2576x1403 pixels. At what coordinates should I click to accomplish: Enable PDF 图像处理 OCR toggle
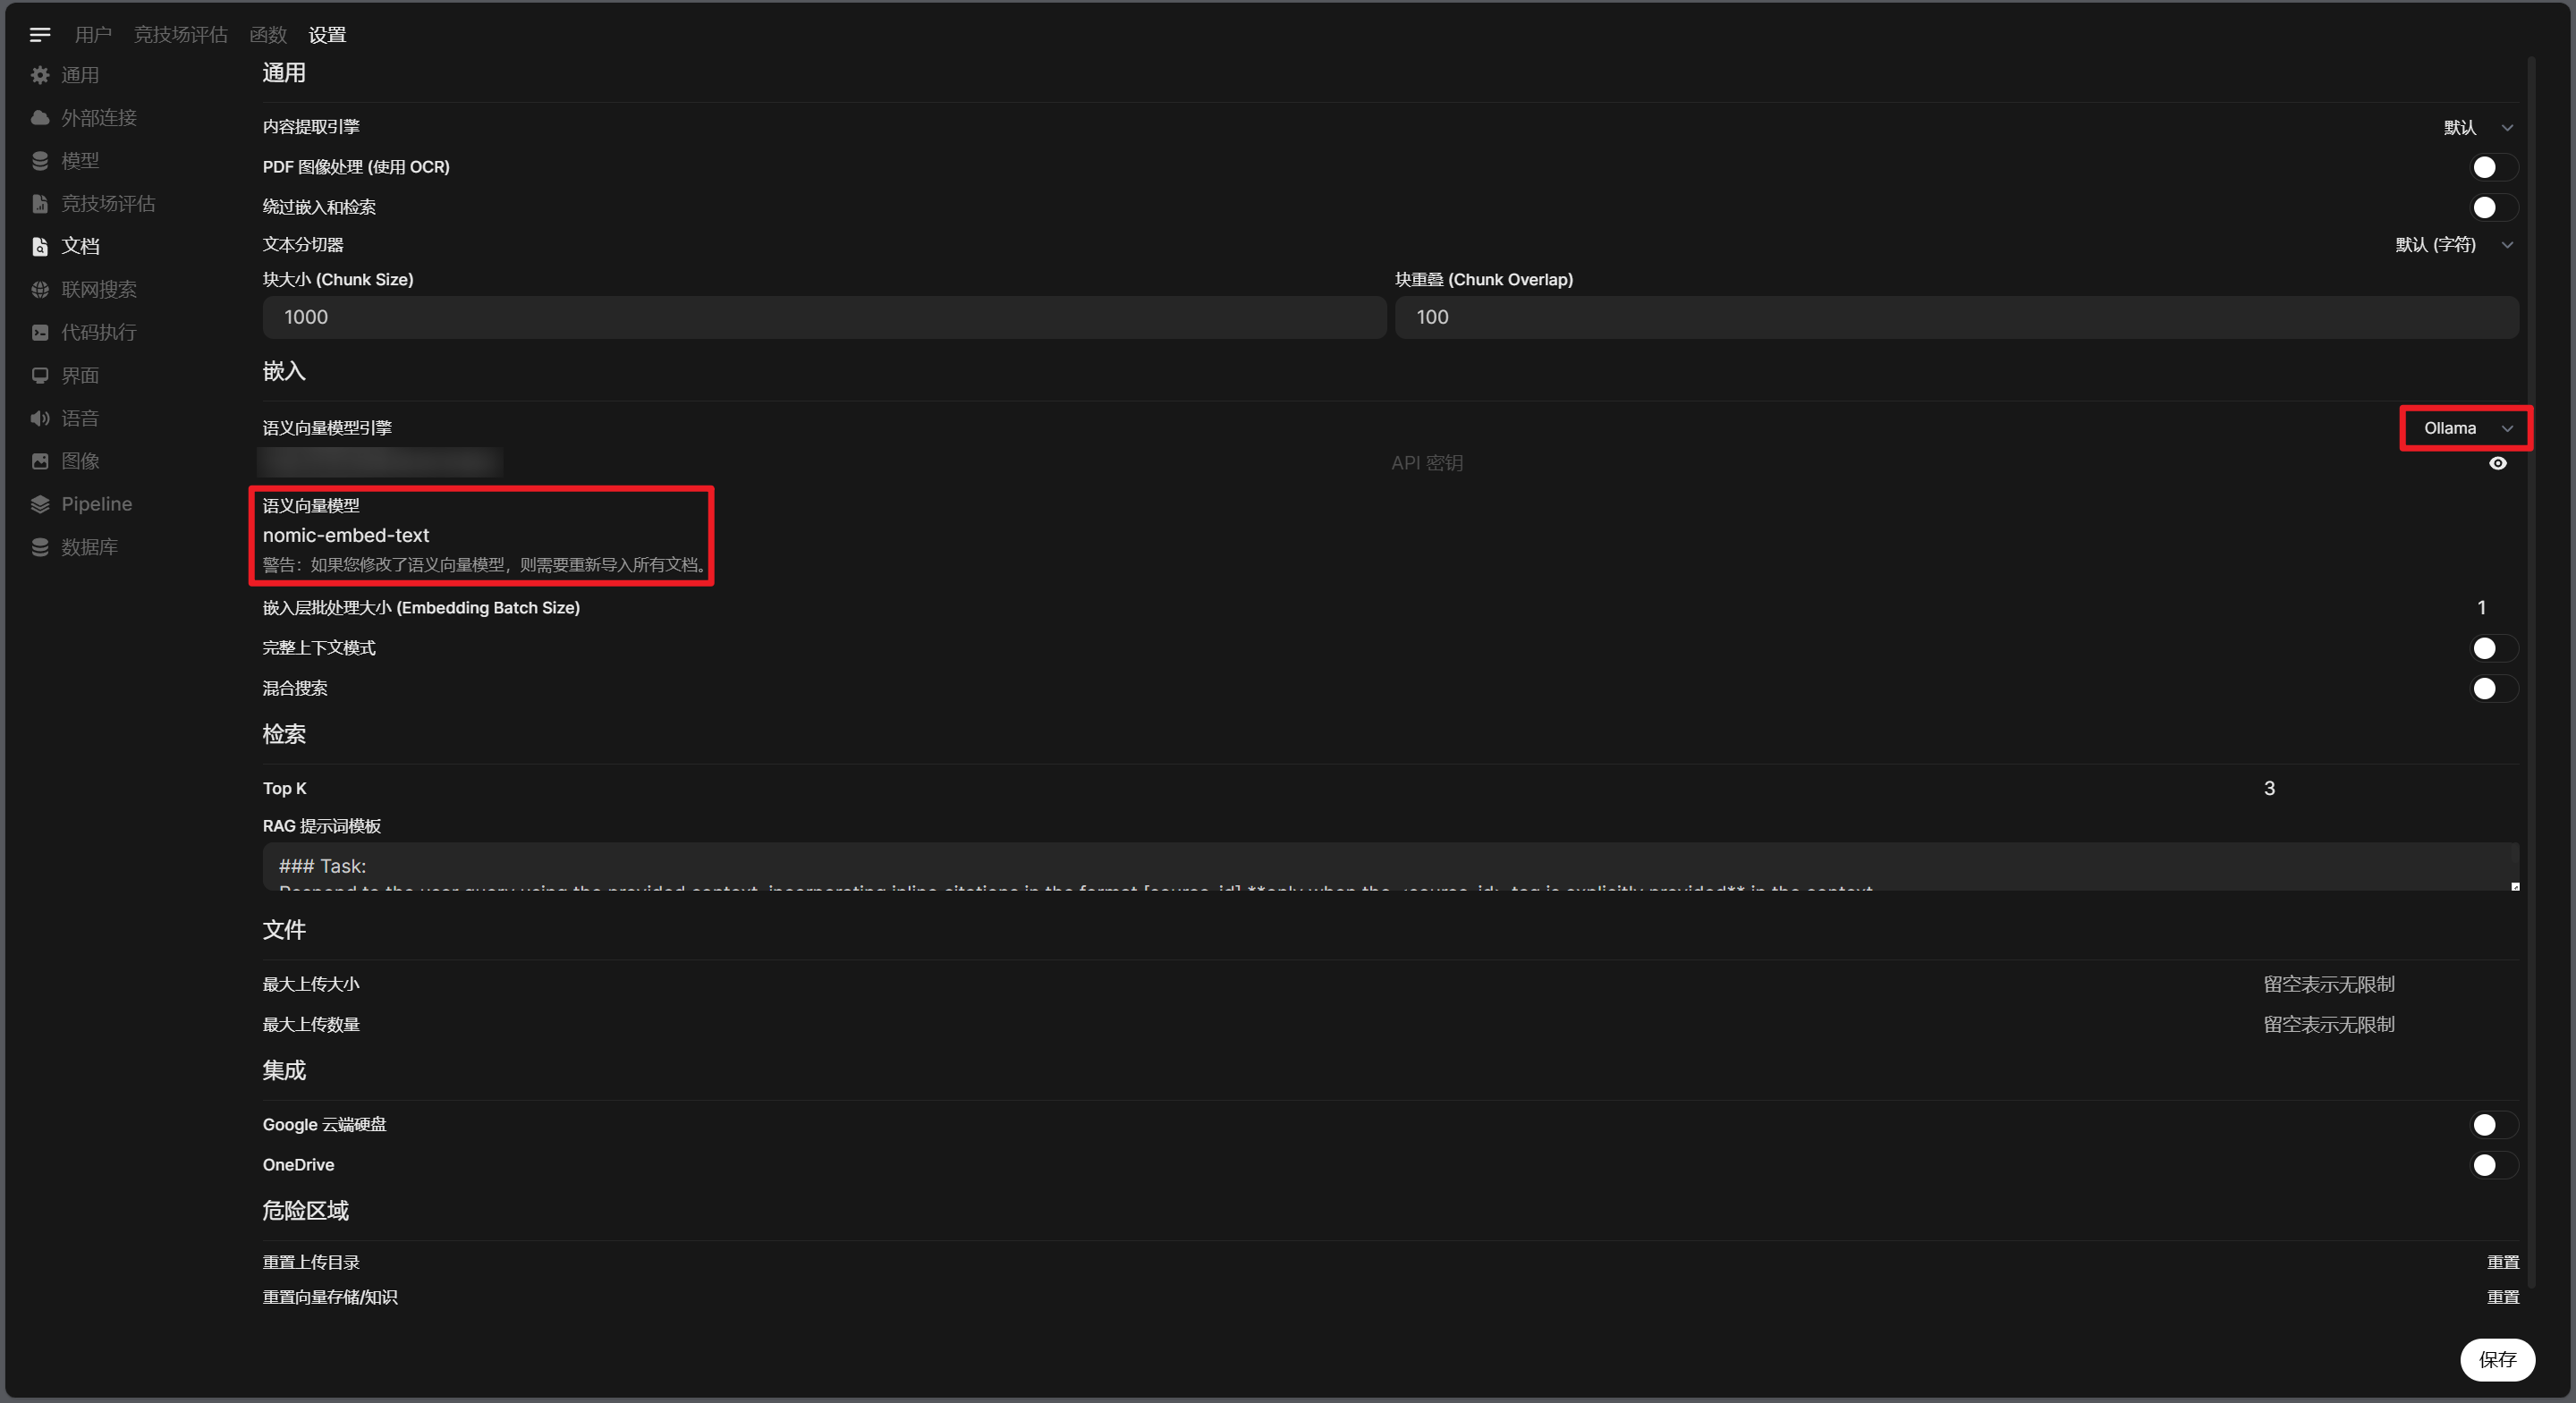click(x=2493, y=167)
